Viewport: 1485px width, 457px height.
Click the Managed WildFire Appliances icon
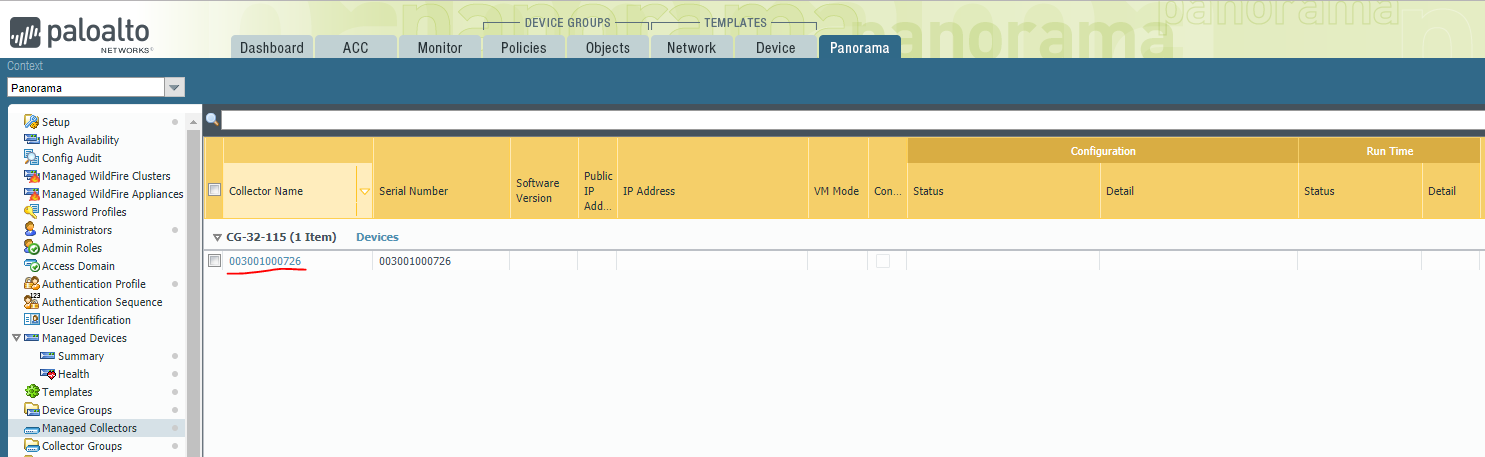32,194
